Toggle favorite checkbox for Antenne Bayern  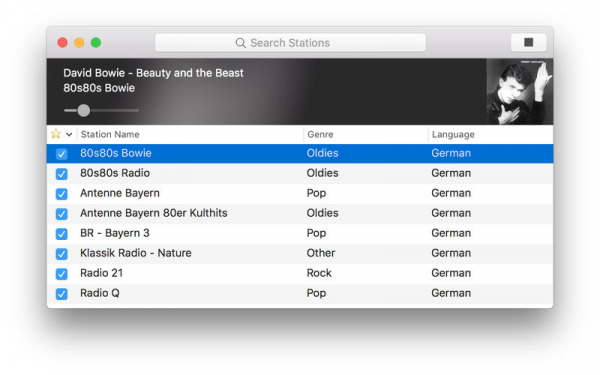(61, 194)
